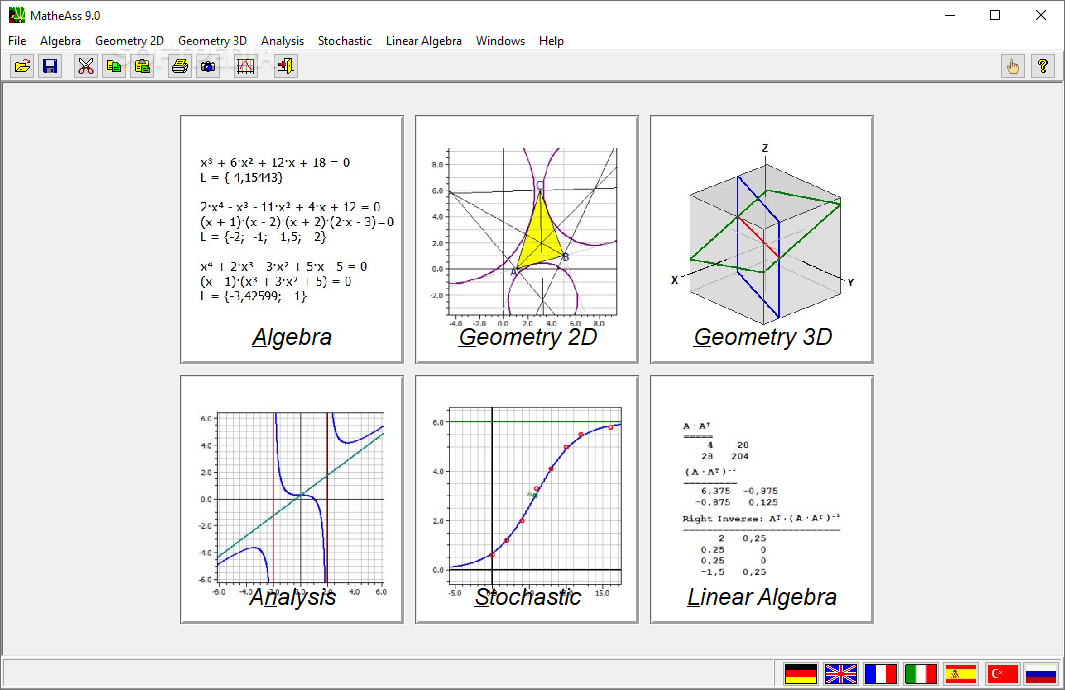
Task: Click the graph plot toolbar icon
Action: coord(246,66)
